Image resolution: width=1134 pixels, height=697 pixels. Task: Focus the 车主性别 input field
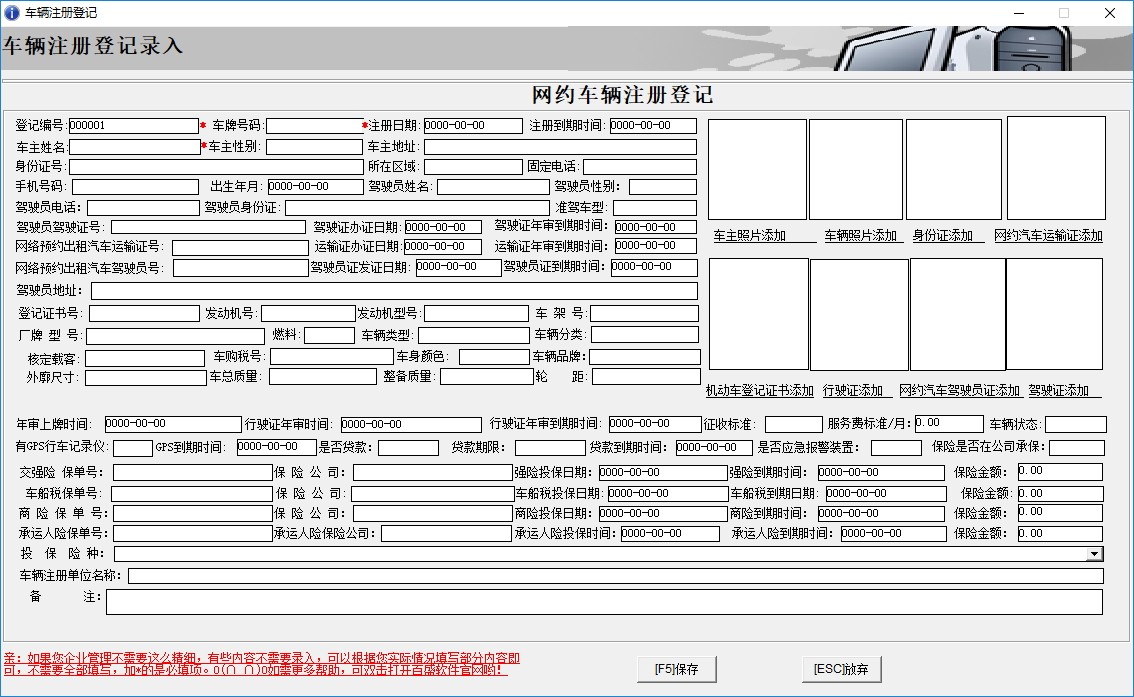point(315,147)
